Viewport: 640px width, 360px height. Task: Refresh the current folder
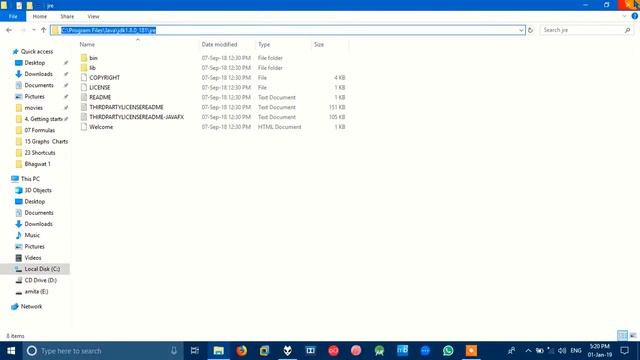[x=530, y=30]
